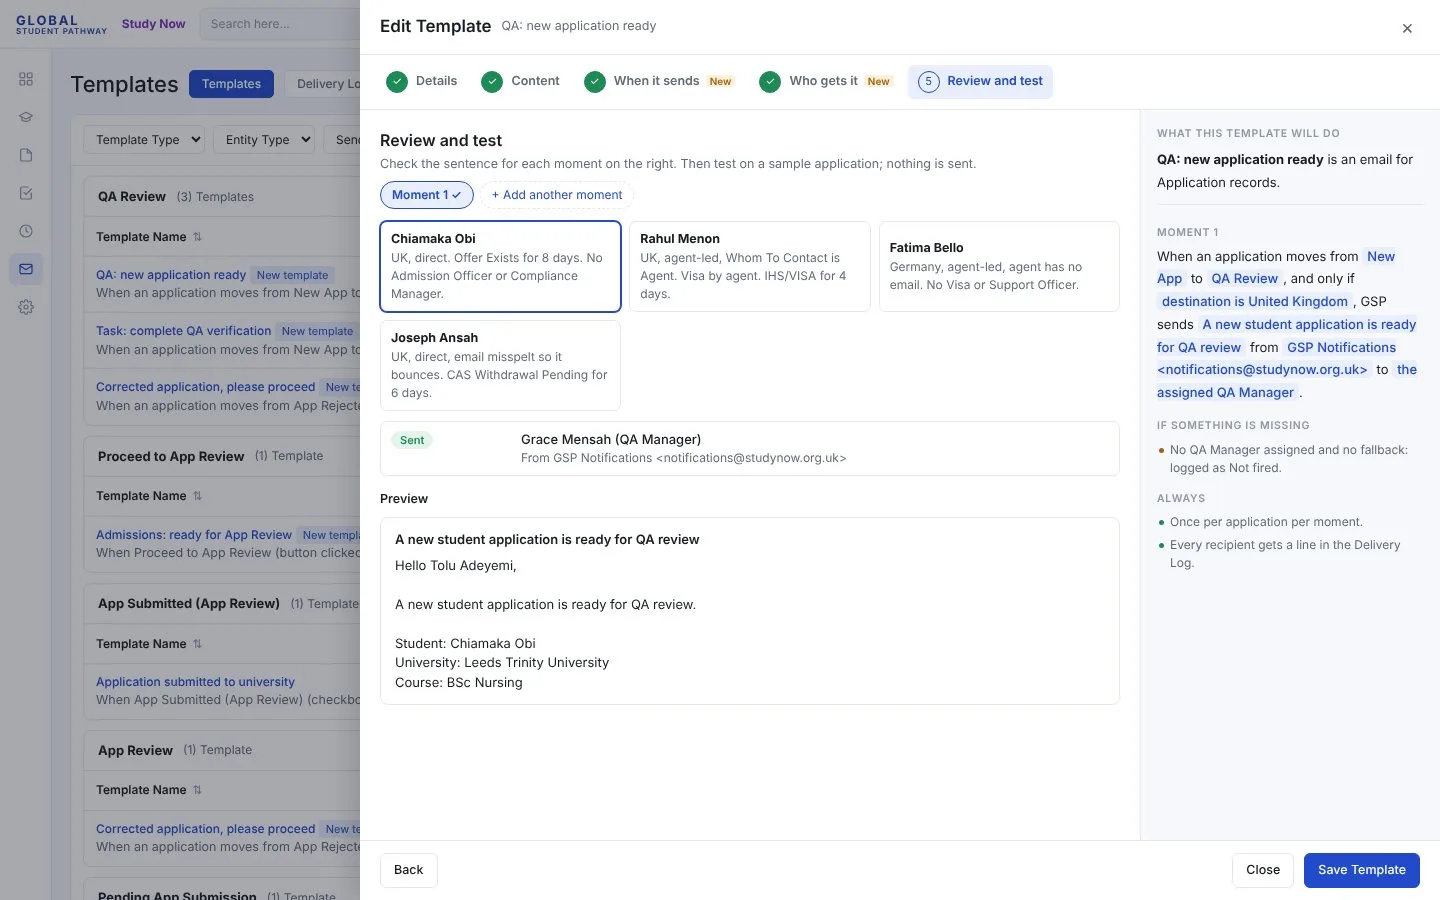The height and width of the screenshot is (900, 1440).
Task: Open the Study Now link in header
Action: pos(153,24)
